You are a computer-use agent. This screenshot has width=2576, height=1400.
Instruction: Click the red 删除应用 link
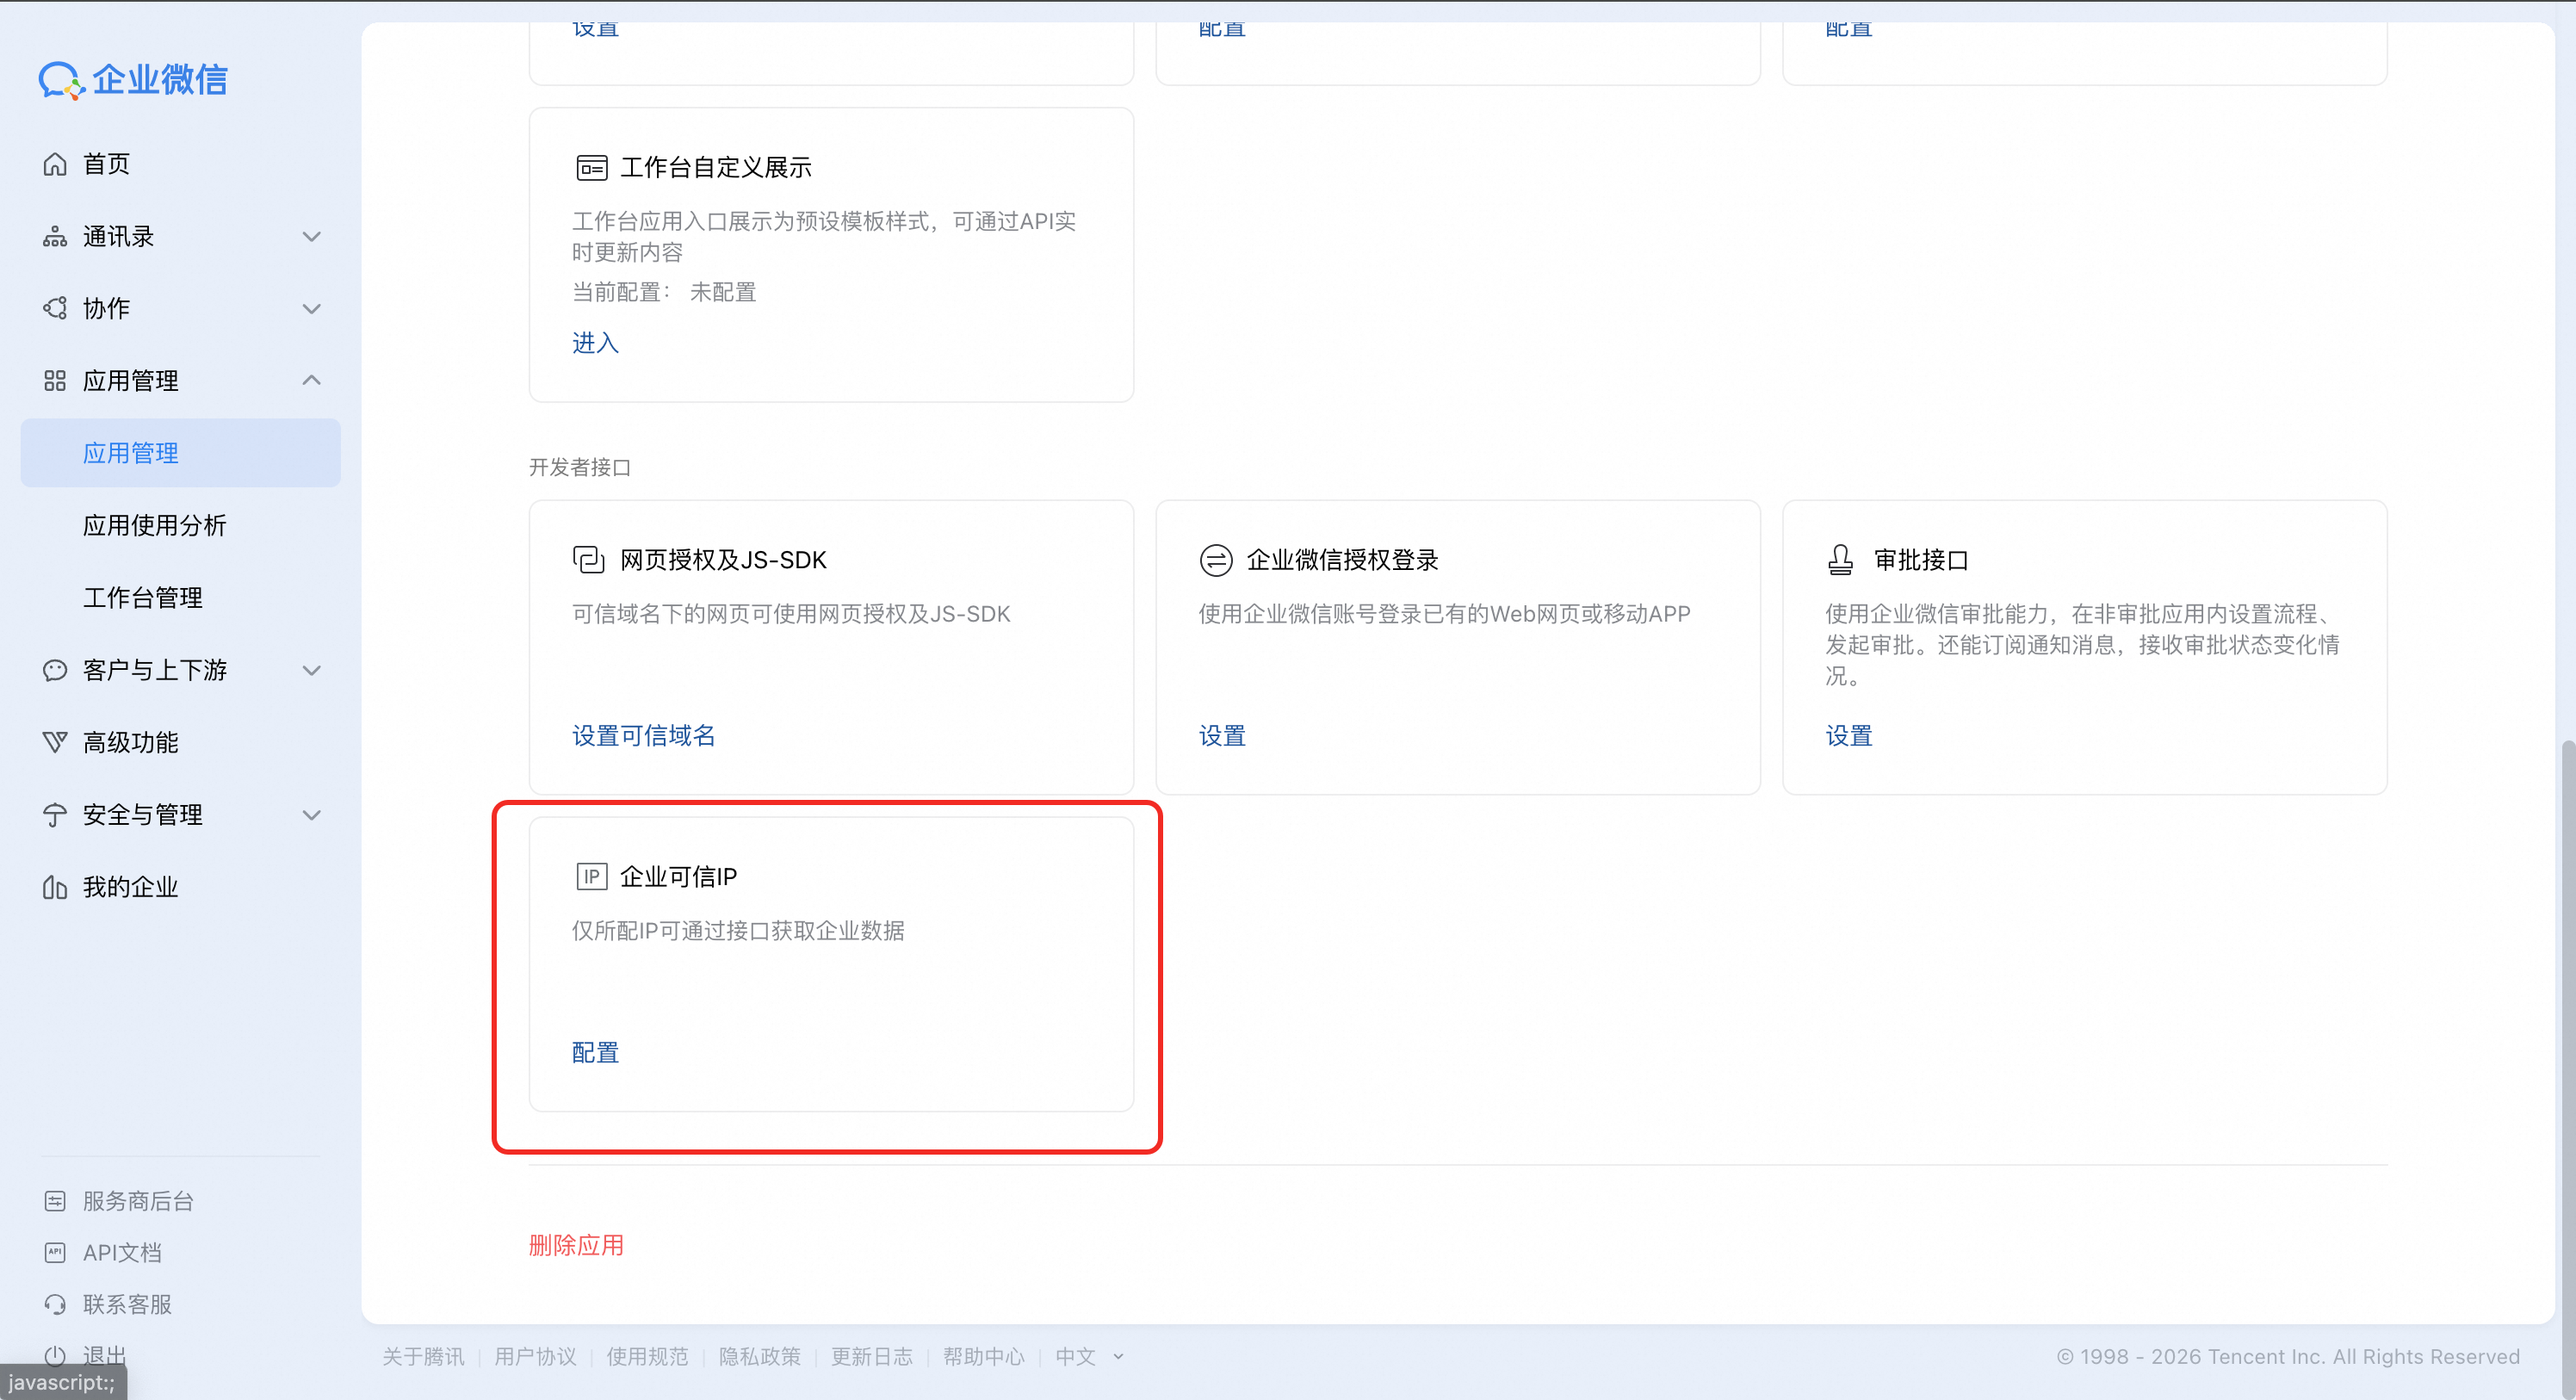(x=576, y=1245)
